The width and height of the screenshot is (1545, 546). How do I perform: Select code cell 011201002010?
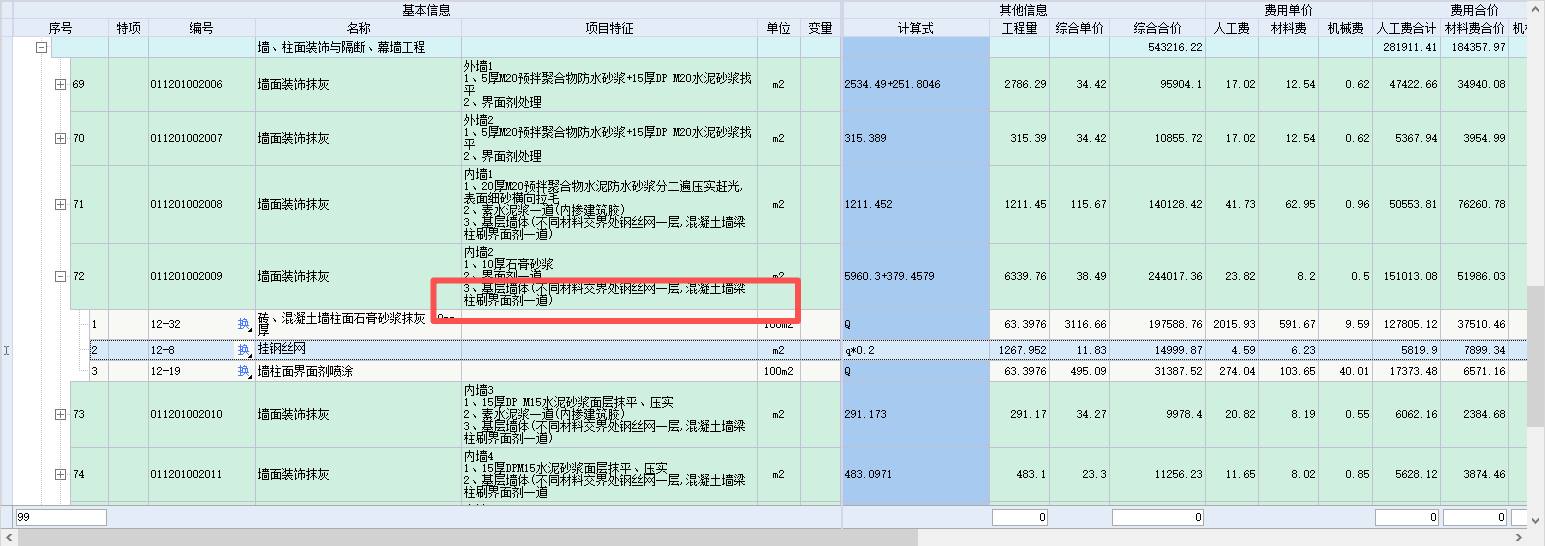click(202, 414)
